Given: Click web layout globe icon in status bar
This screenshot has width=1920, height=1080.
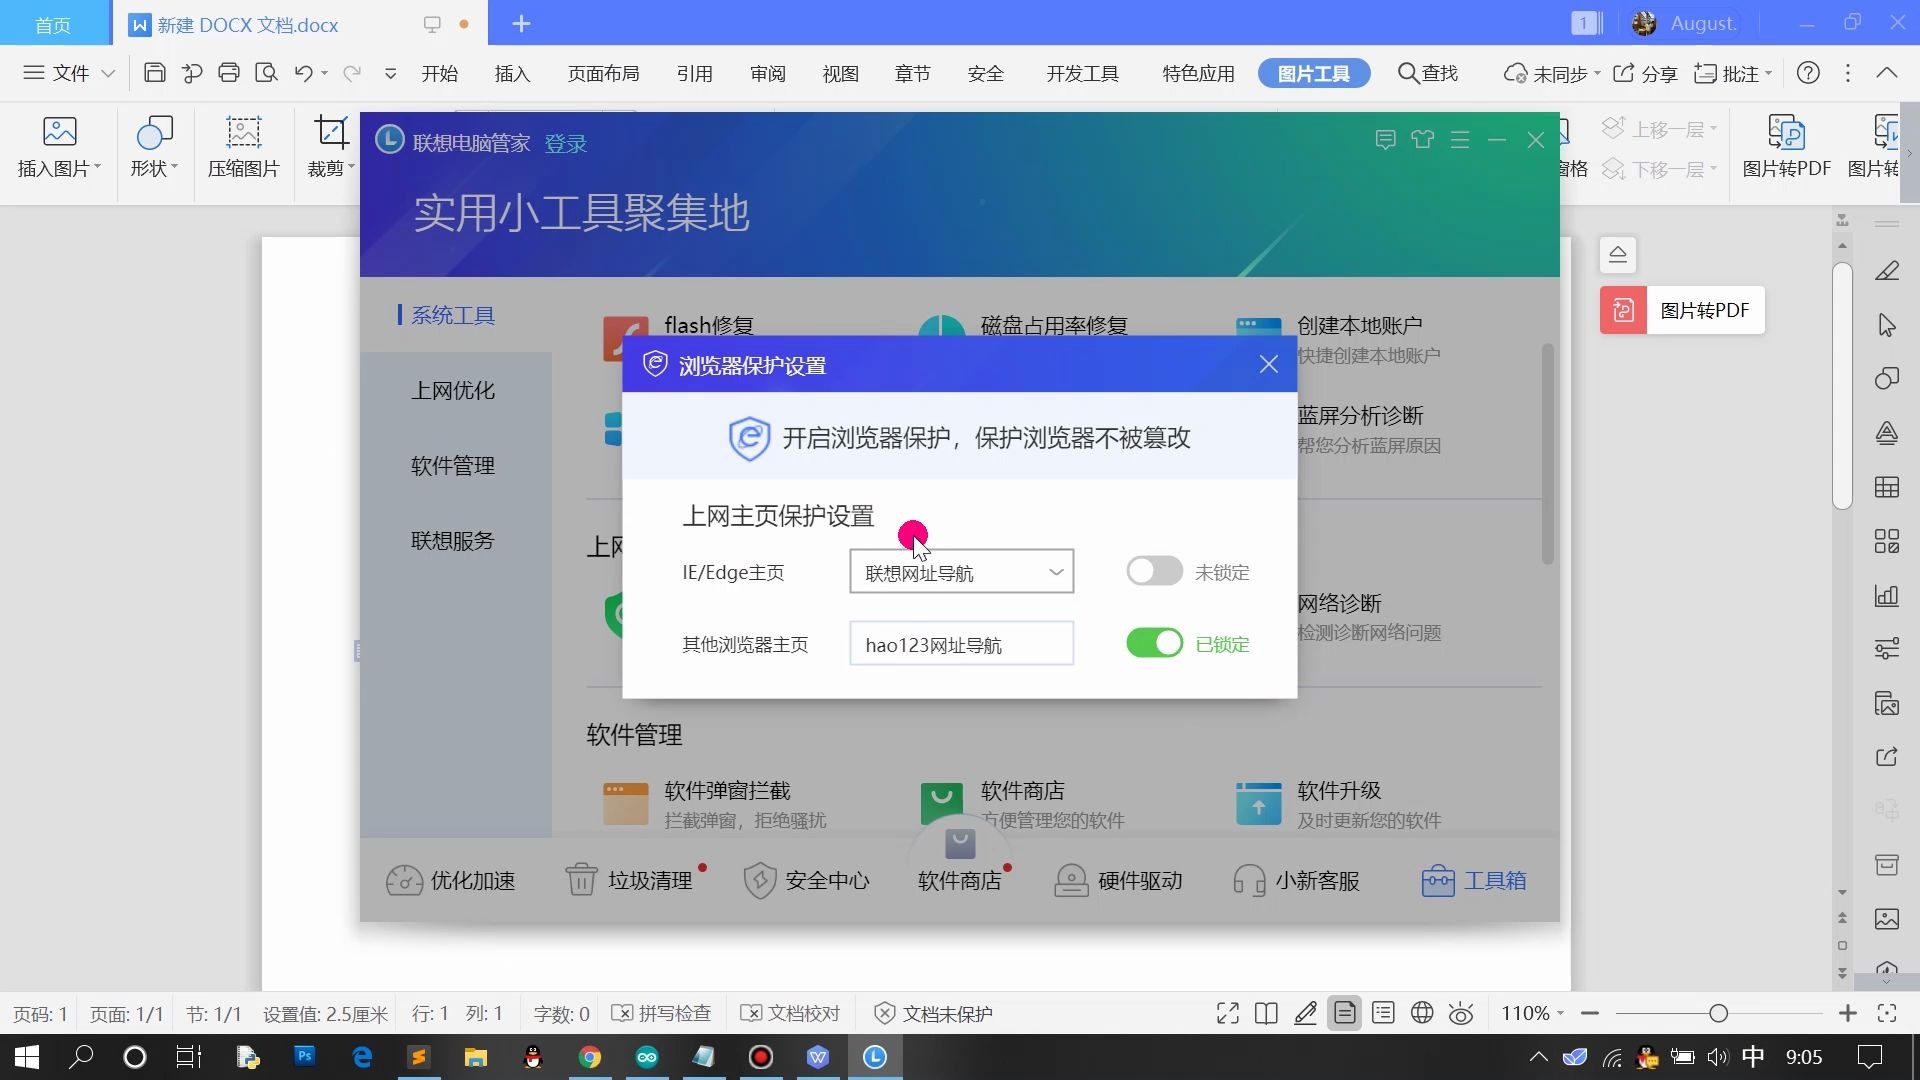Looking at the screenshot, I should coord(1422,1013).
